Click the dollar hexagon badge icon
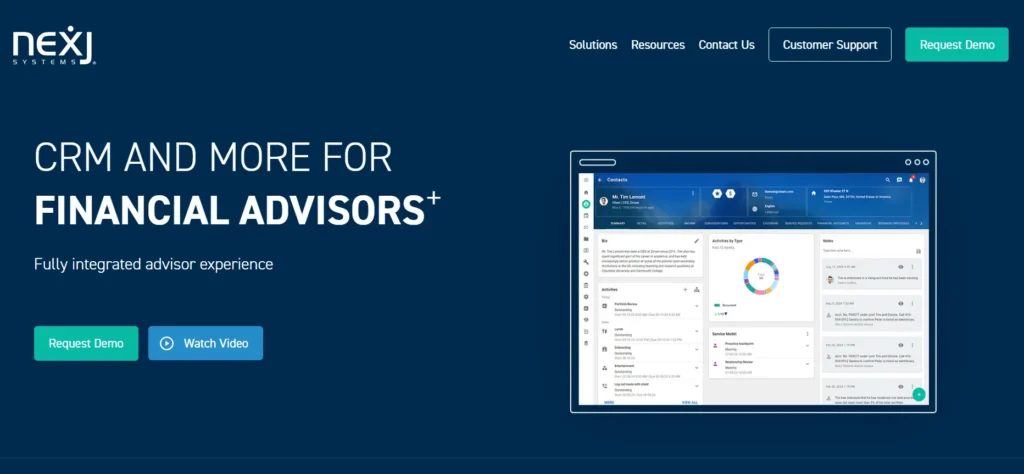Screen dimensions: 1024x474 click(x=731, y=193)
